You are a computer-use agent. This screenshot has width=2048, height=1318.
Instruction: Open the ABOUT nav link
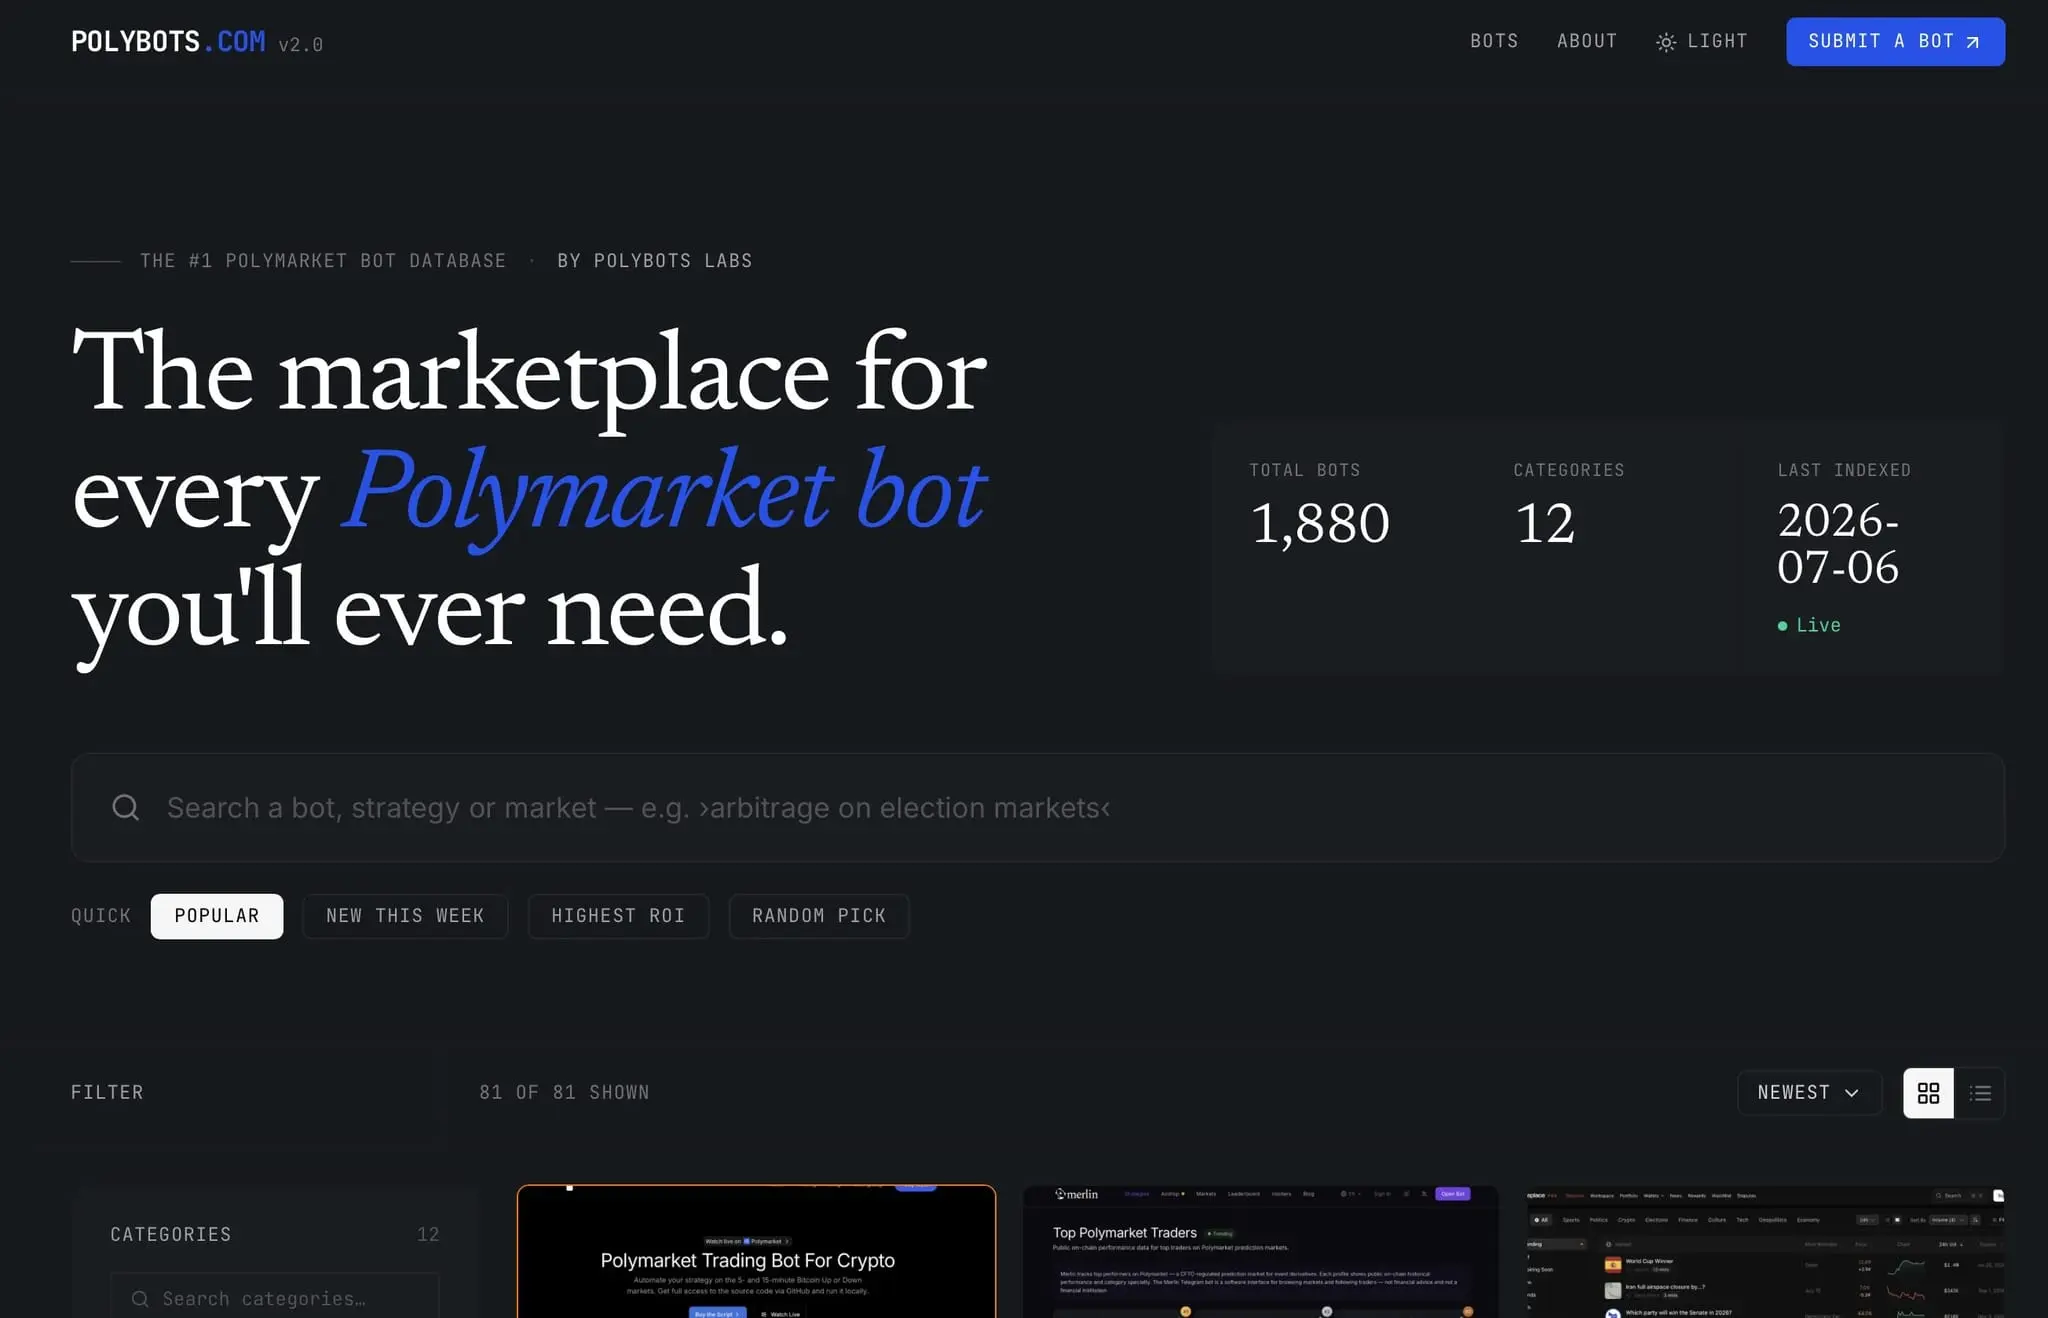(x=1587, y=41)
